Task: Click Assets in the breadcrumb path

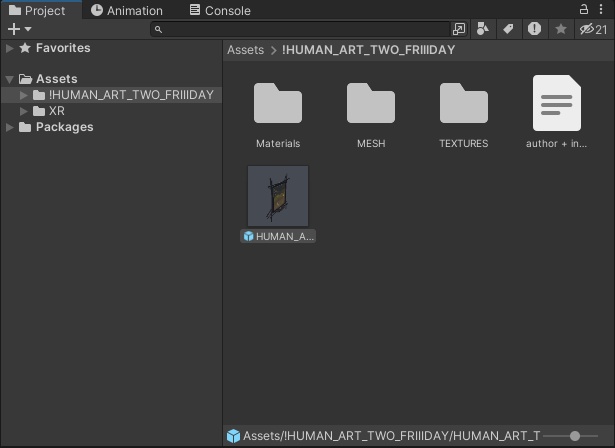Action: click(246, 50)
